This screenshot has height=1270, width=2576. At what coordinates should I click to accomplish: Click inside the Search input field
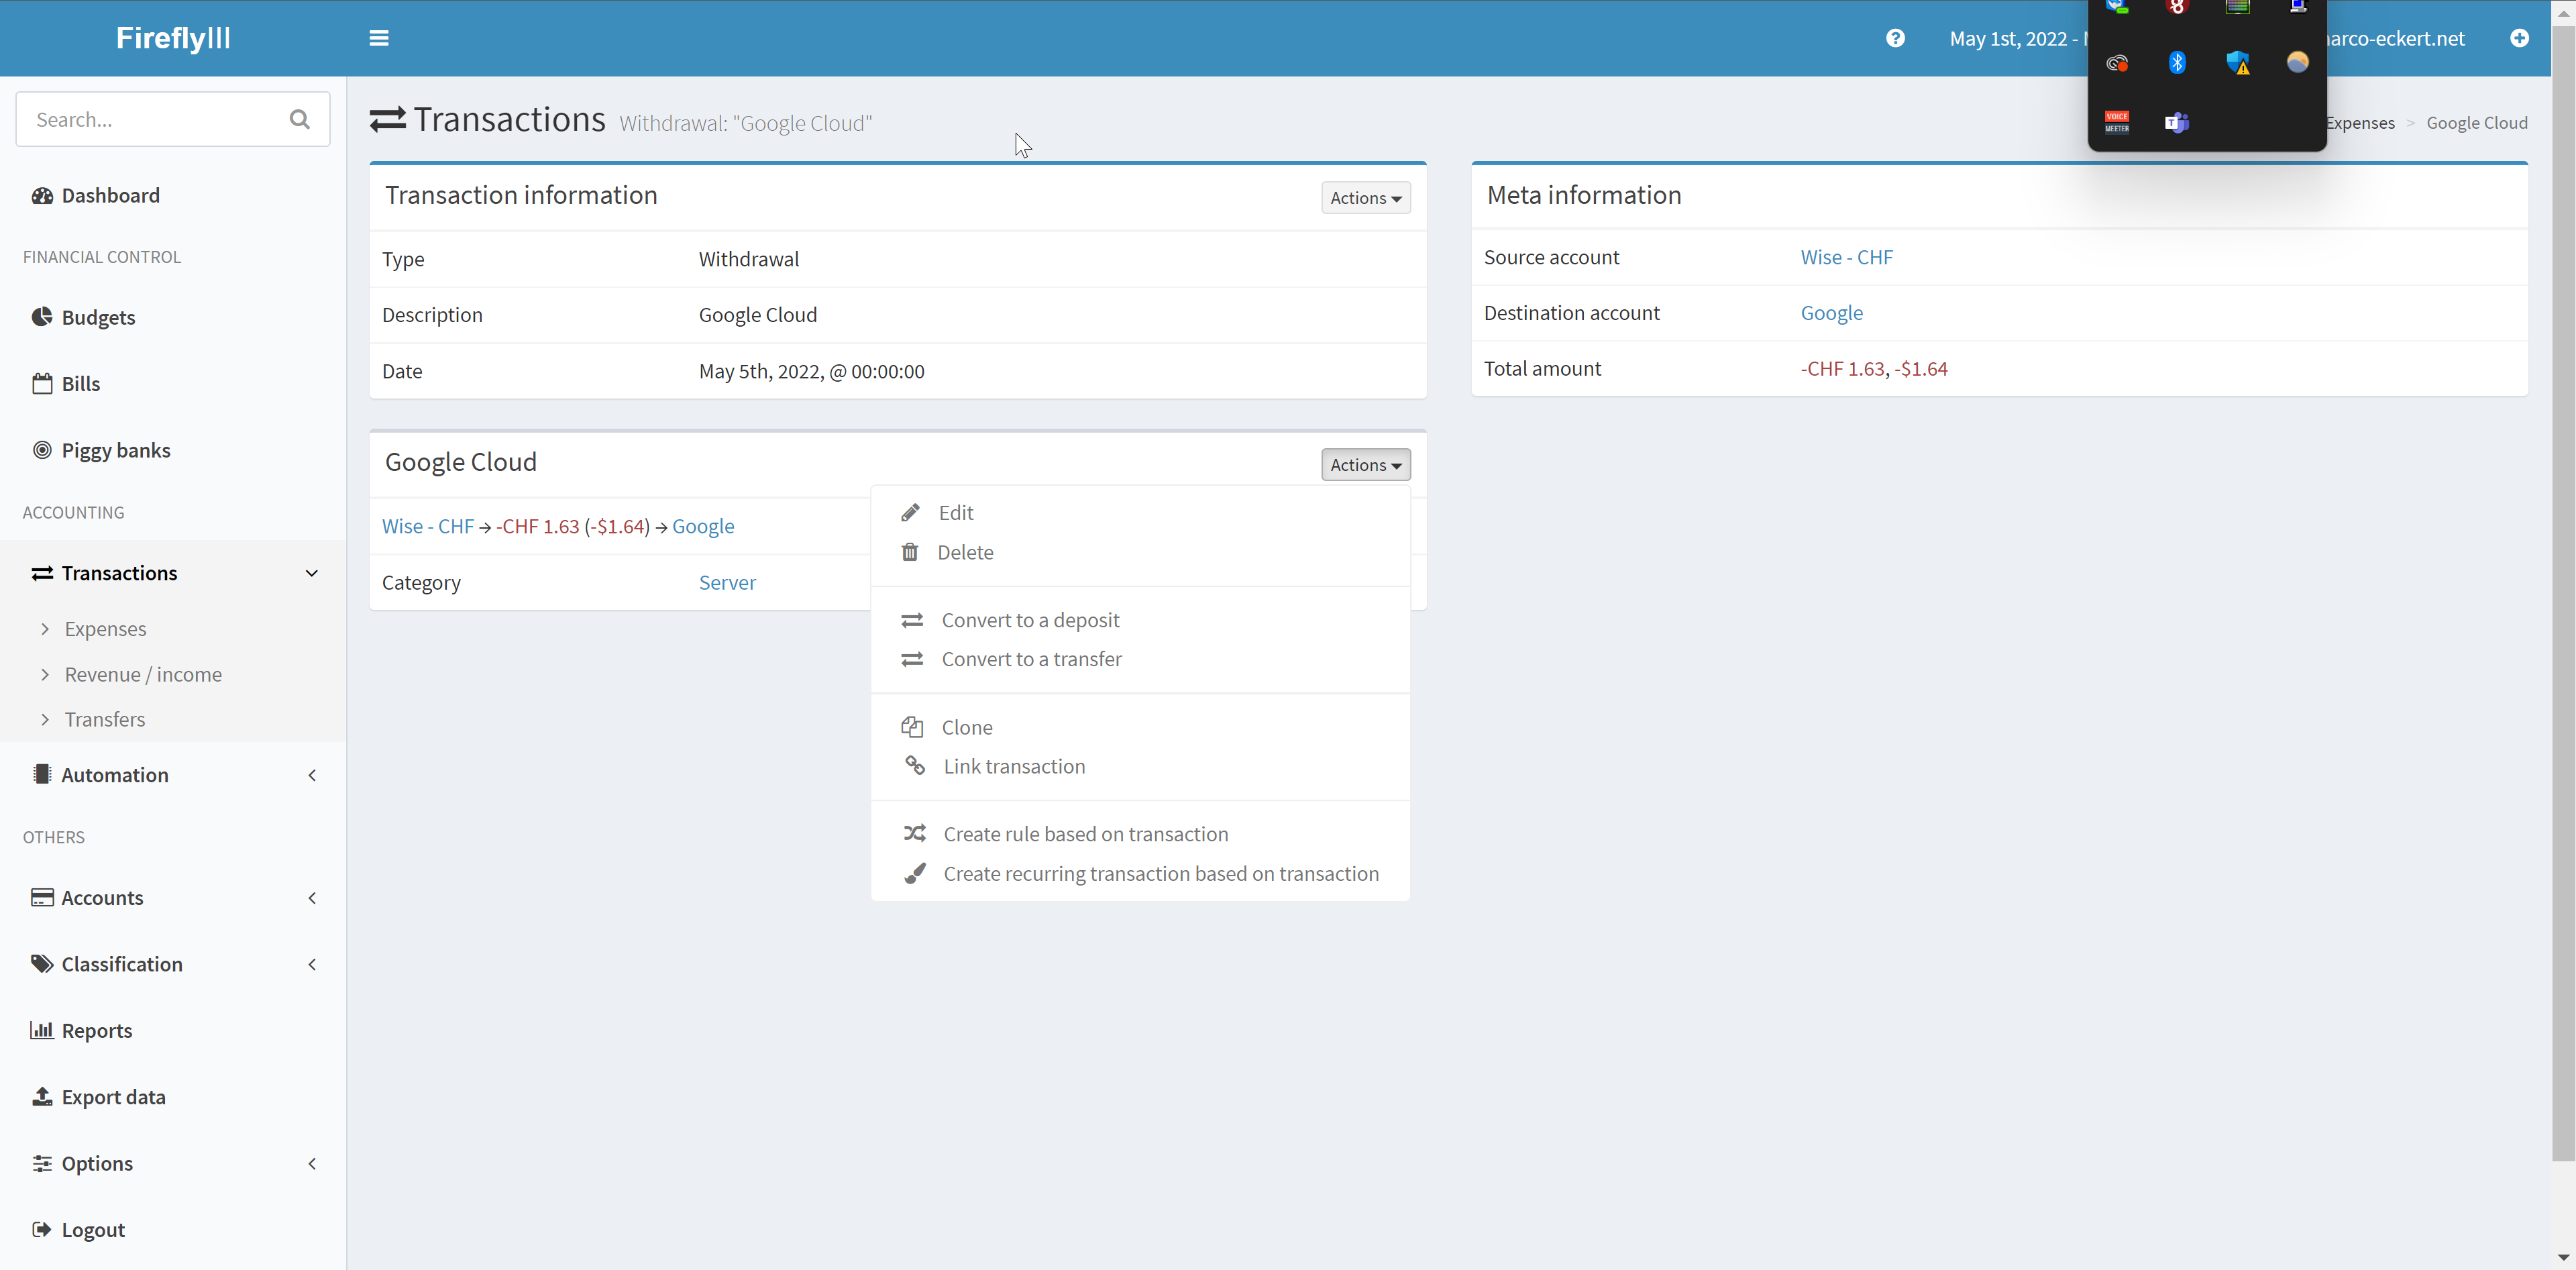tap(150, 119)
